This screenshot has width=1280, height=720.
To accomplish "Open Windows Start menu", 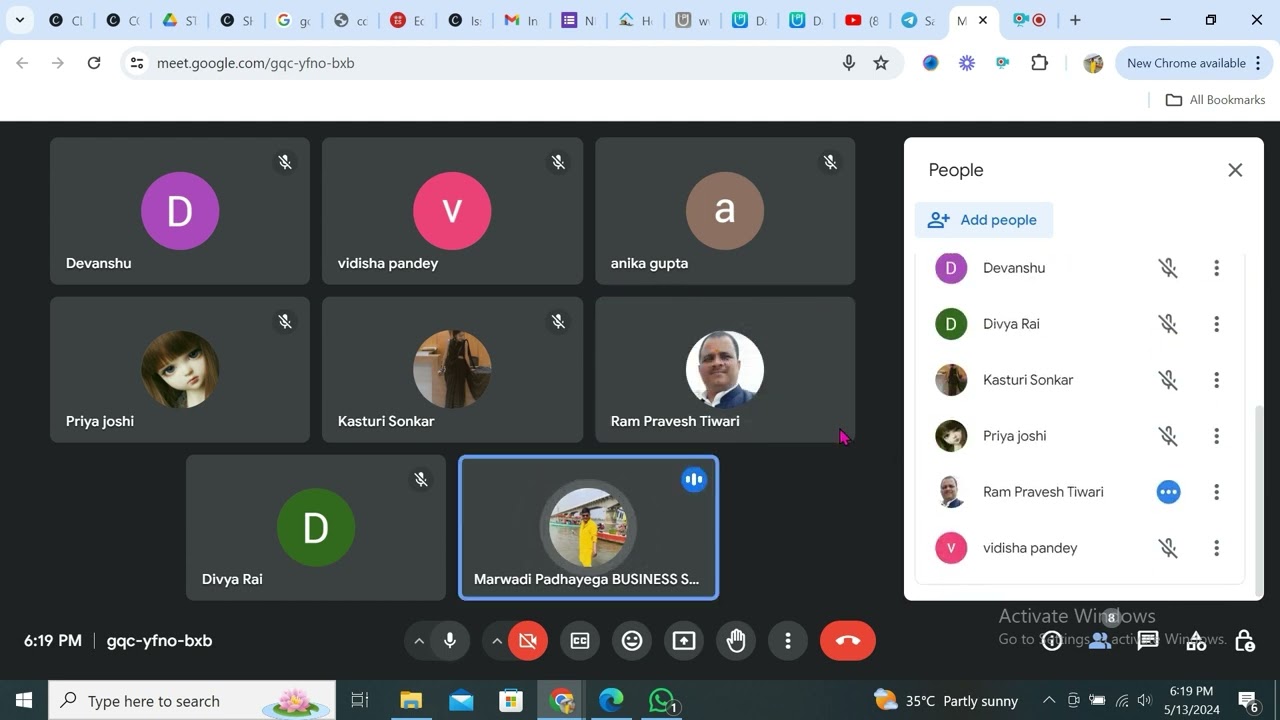I will [x=24, y=701].
